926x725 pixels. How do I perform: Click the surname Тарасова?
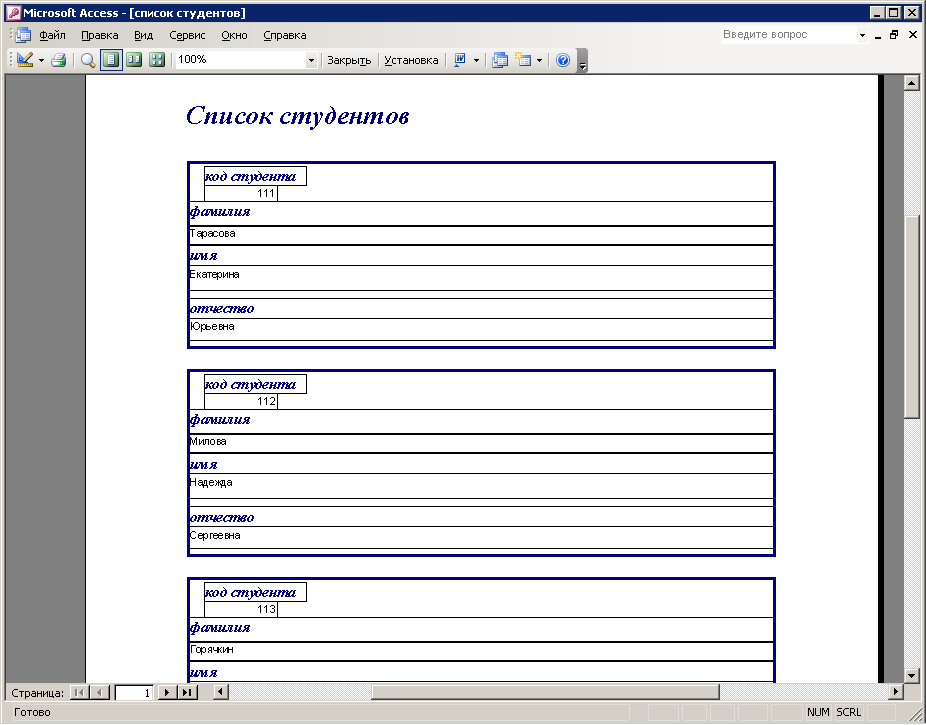[x=213, y=234]
